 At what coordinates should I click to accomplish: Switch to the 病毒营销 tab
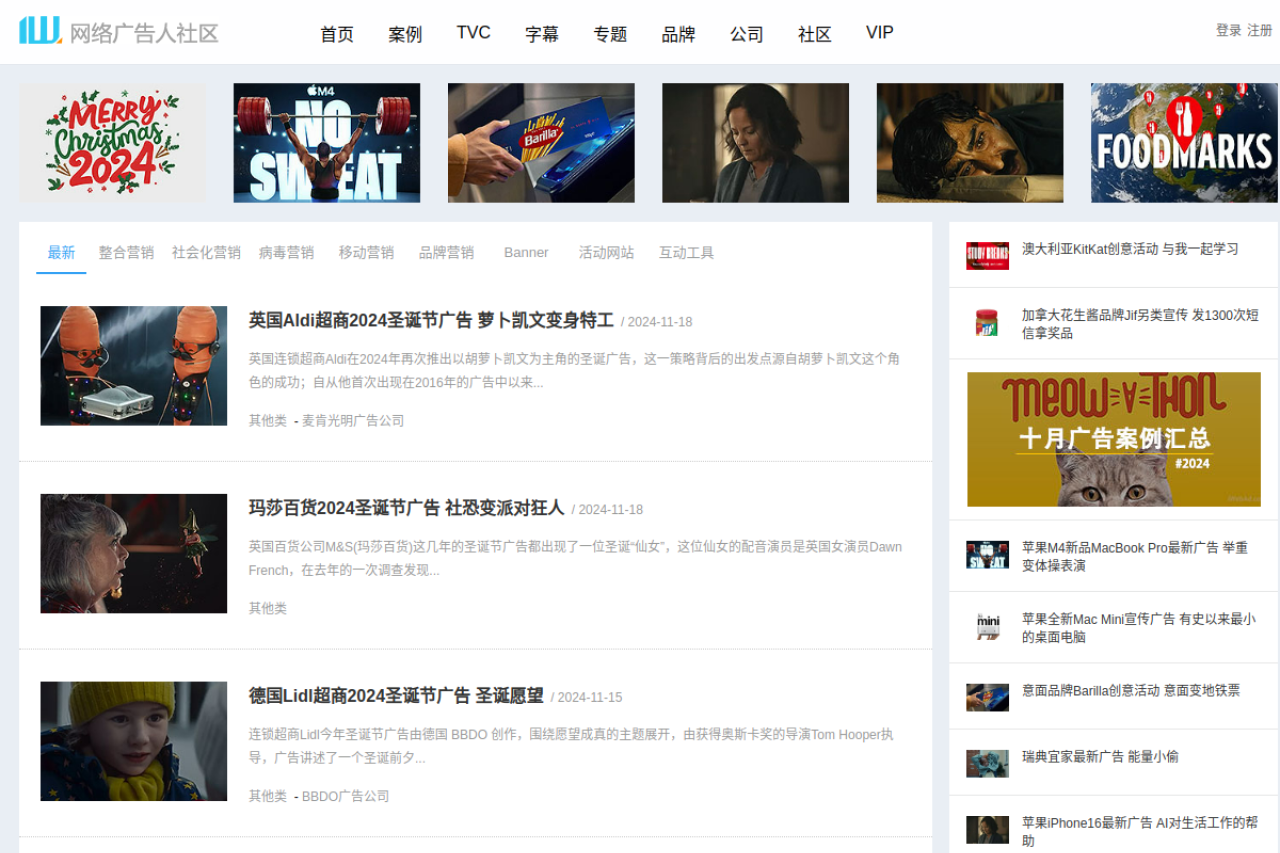pyautogui.click(x=286, y=253)
